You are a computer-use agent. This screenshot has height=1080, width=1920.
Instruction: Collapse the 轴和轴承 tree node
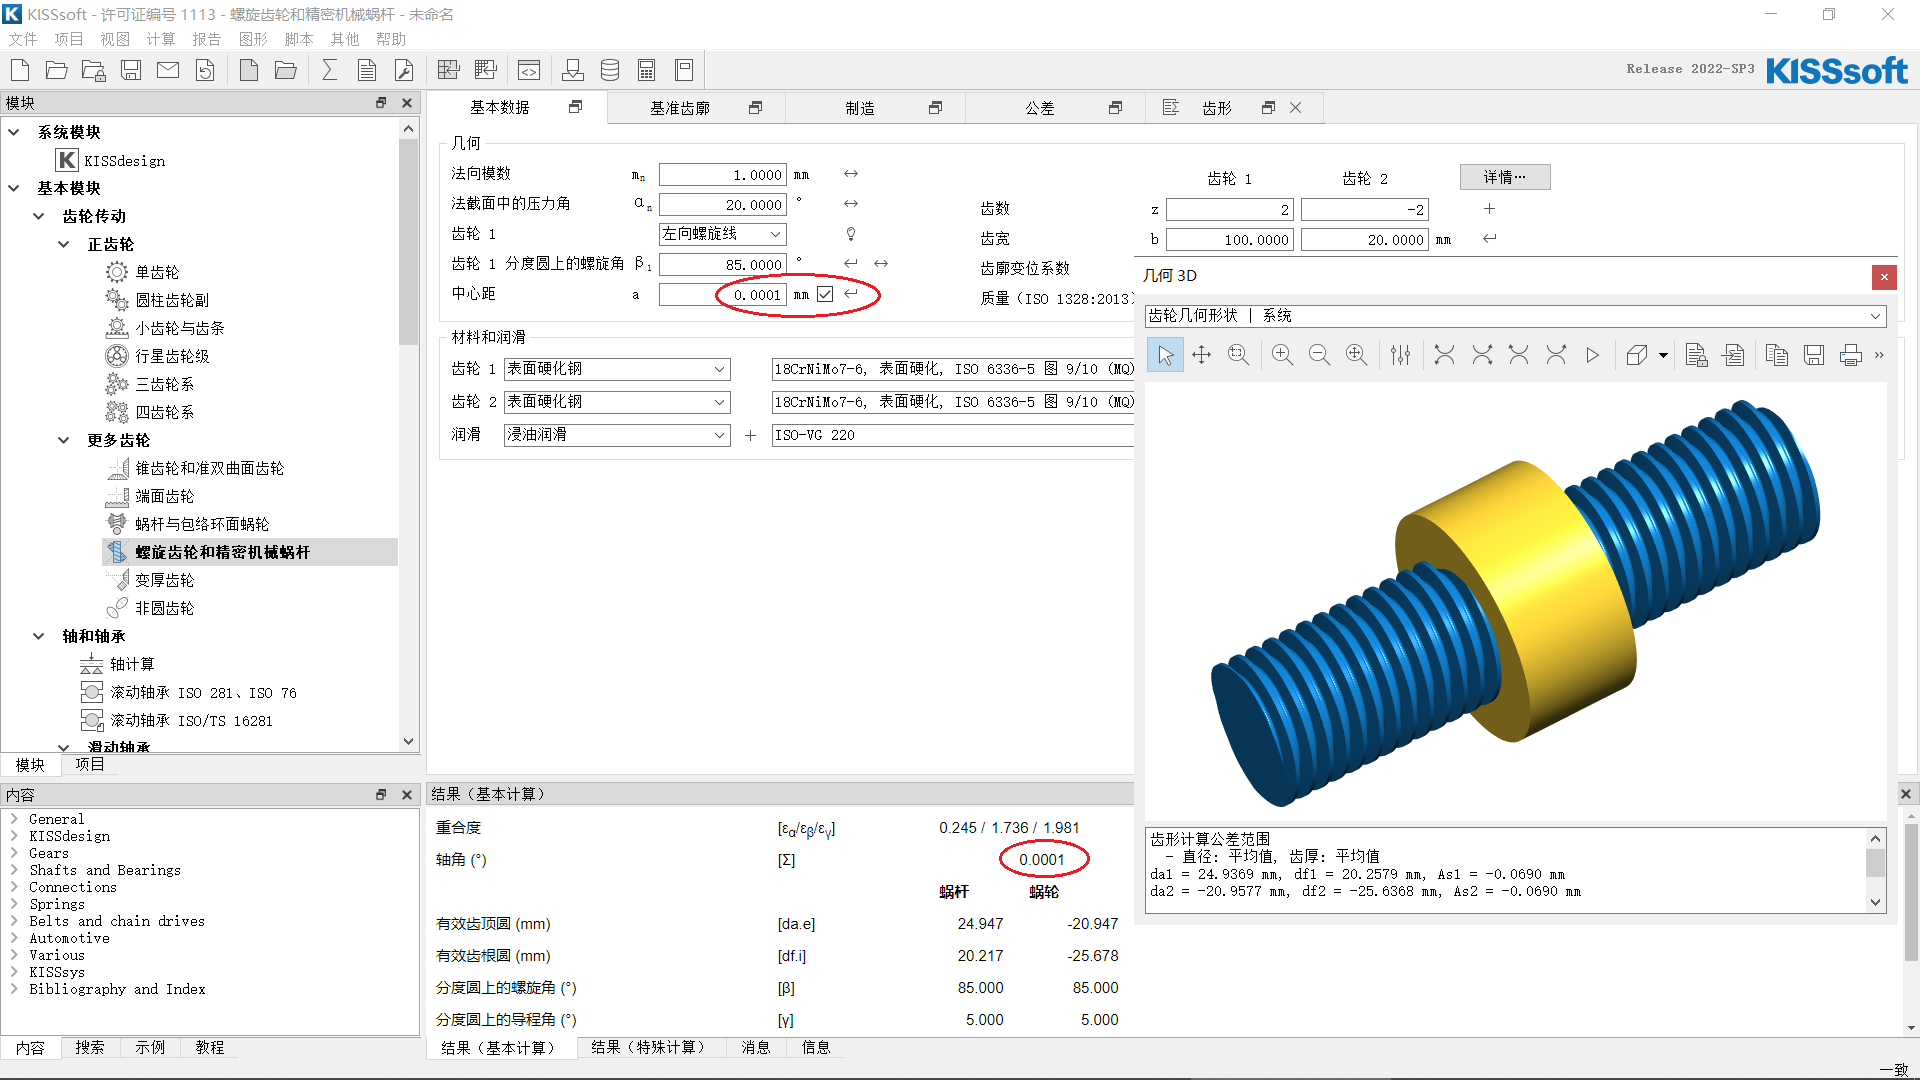tap(39, 636)
